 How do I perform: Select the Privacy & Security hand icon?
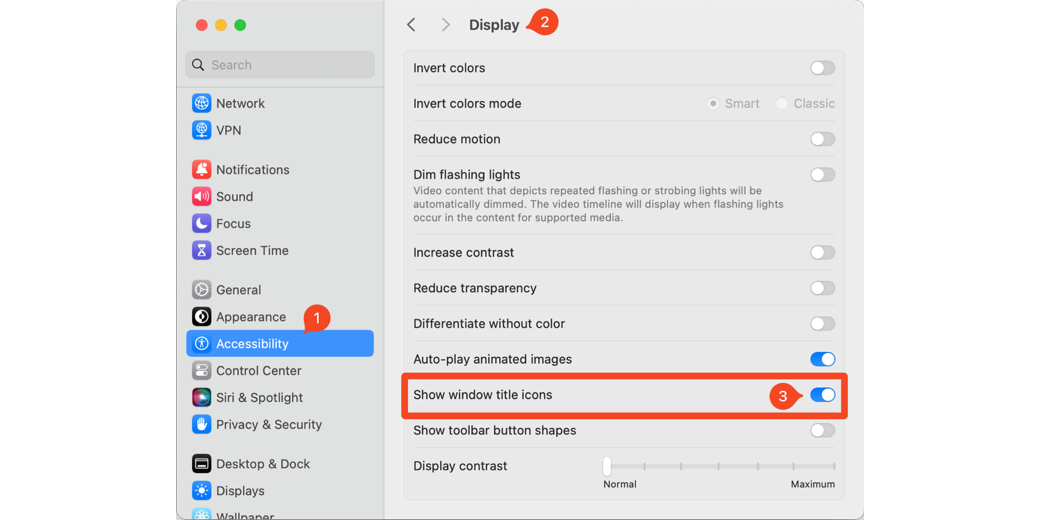pyautogui.click(x=201, y=425)
